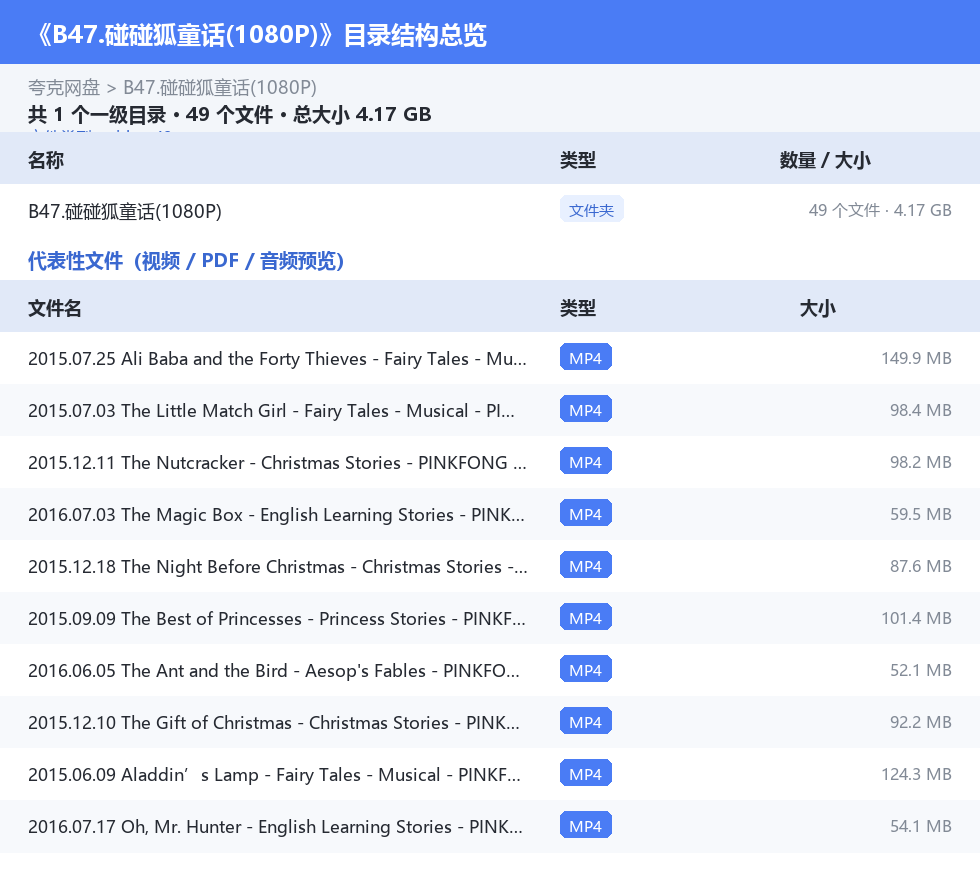Open The Nutcracker Christmas Stories file
The image size is (980, 884).
(278, 463)
